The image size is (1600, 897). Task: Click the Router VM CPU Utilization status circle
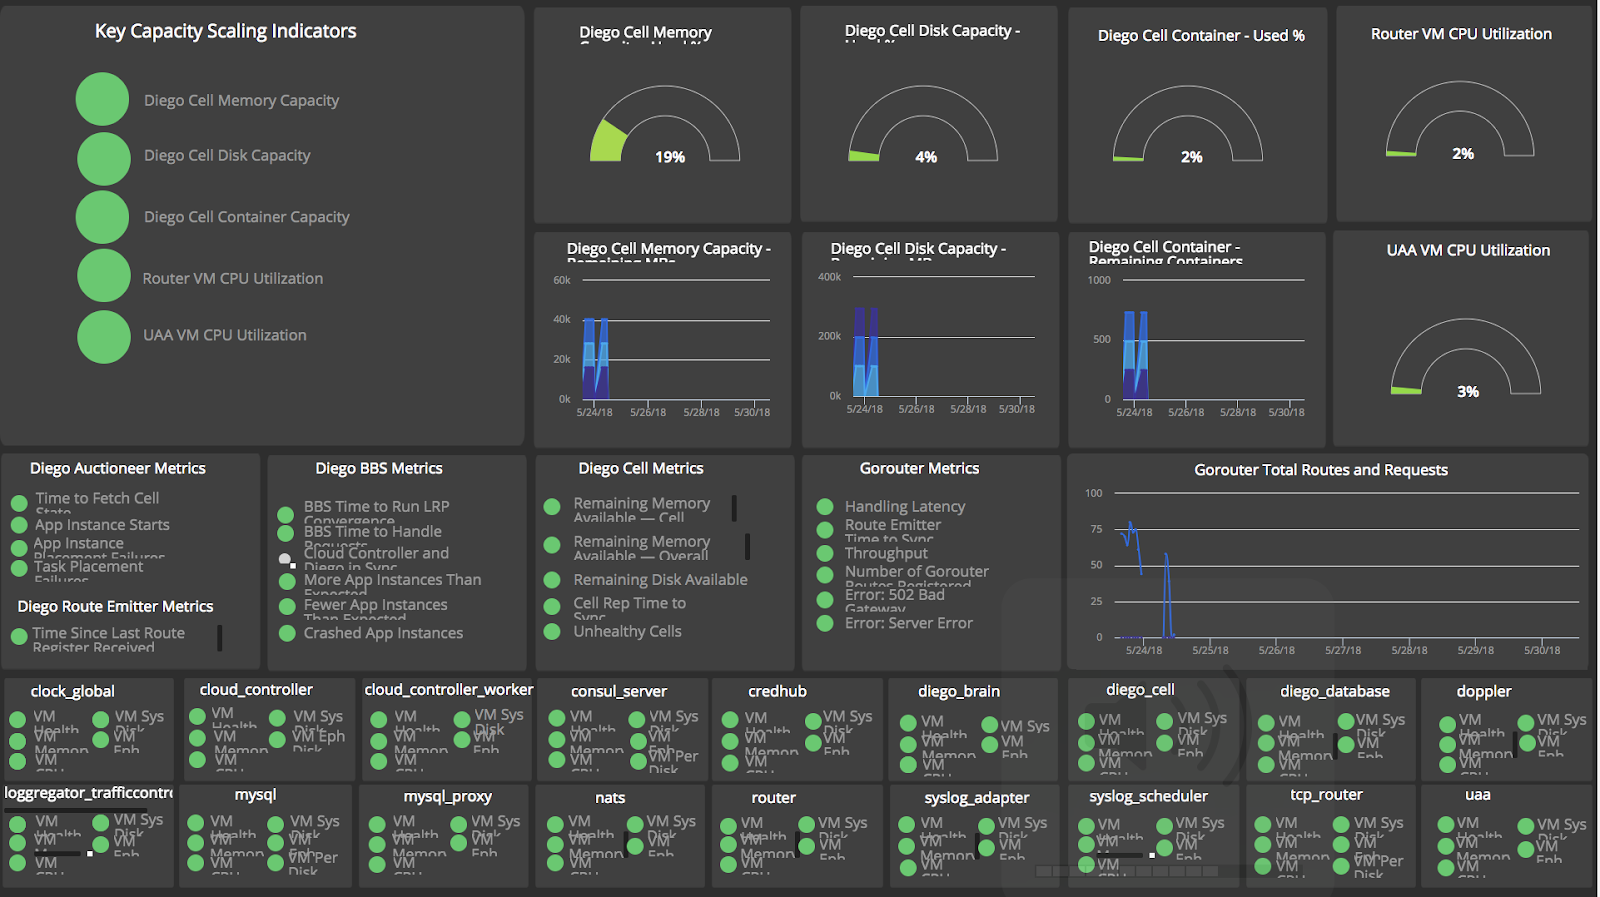pos(104,275)
